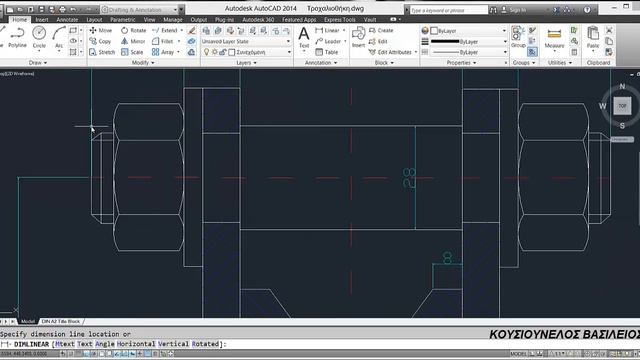Select the Linear dimension tool
The width and height of the screenshot is (640, 360).
(x=328, y=30)
